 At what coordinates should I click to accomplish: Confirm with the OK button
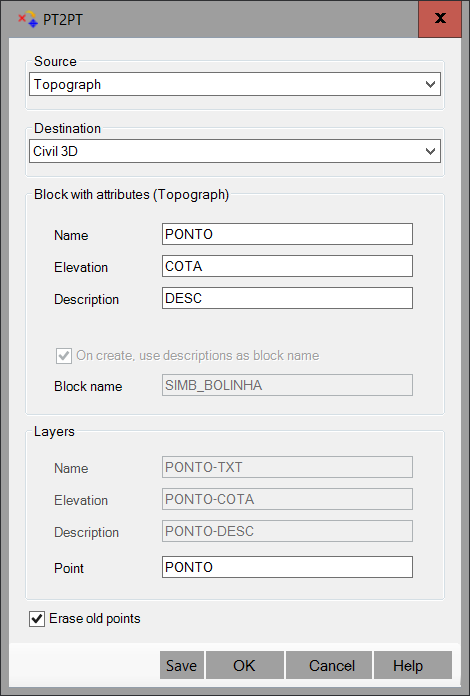(245, 665)
